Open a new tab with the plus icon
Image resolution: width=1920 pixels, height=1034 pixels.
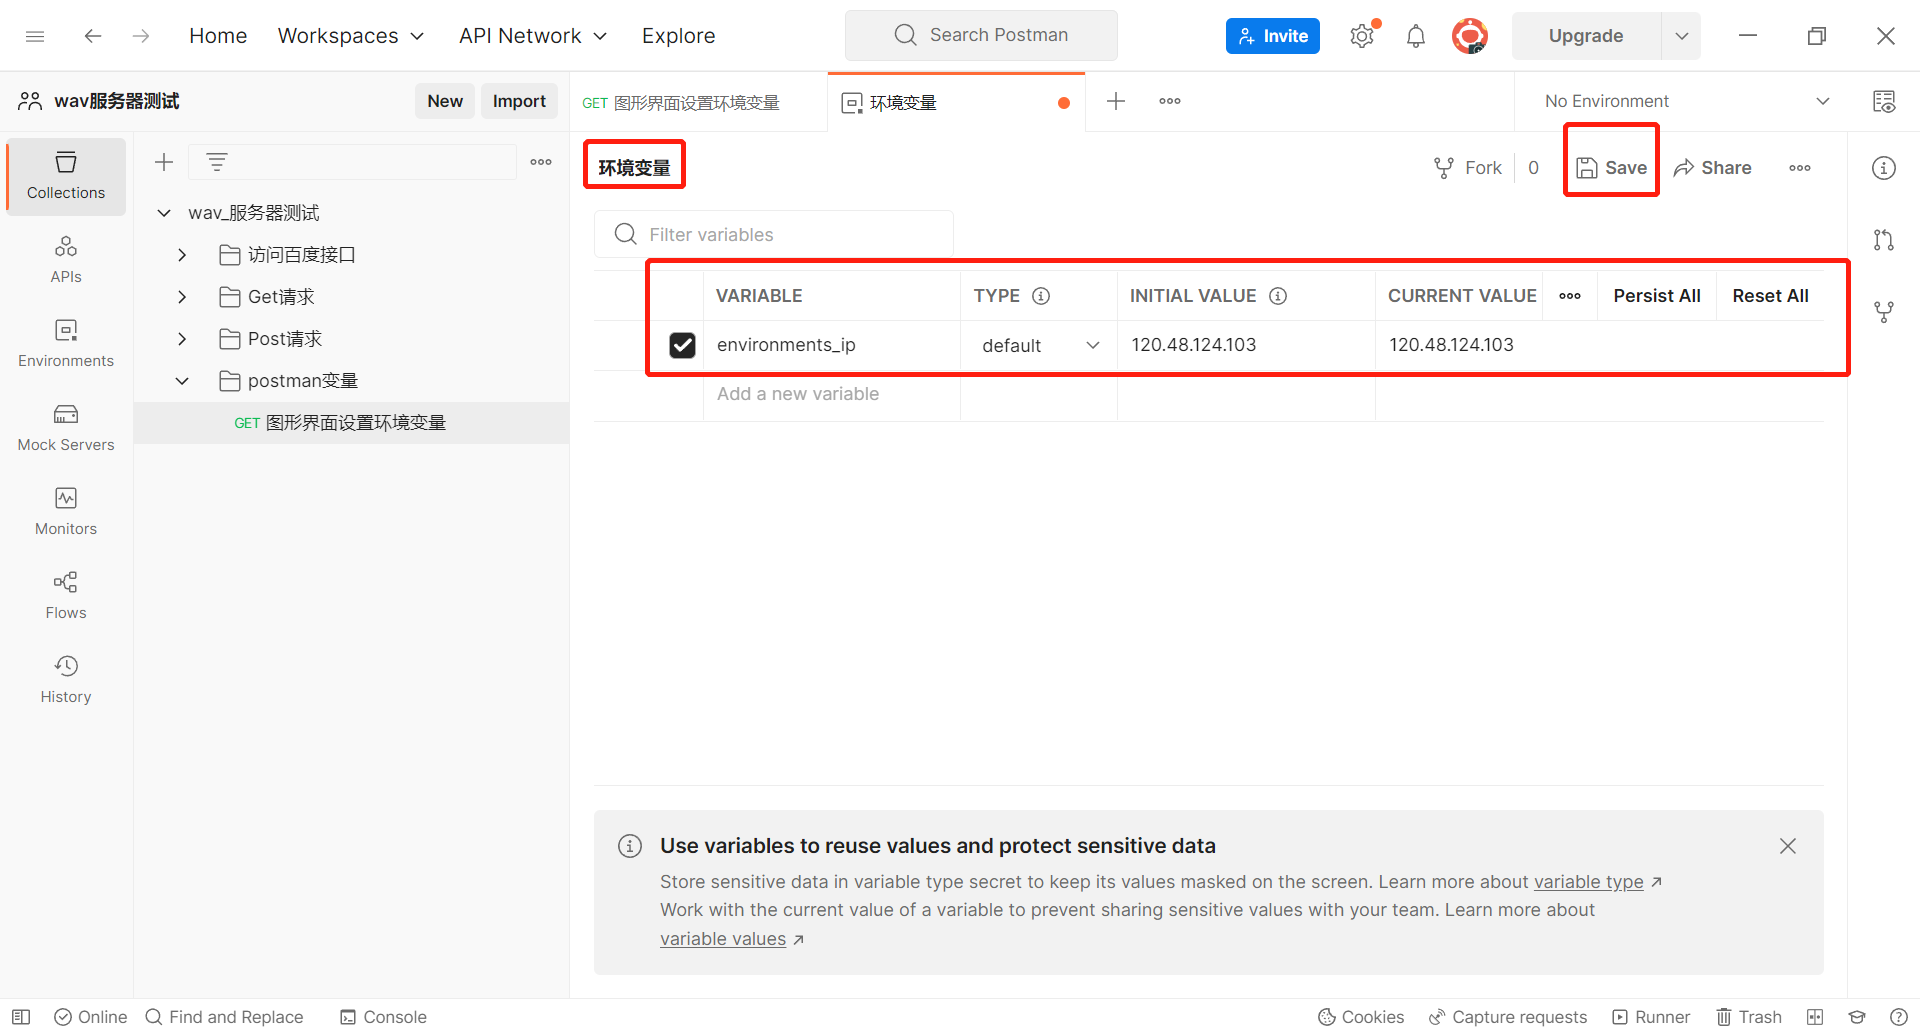point(1116,101)
